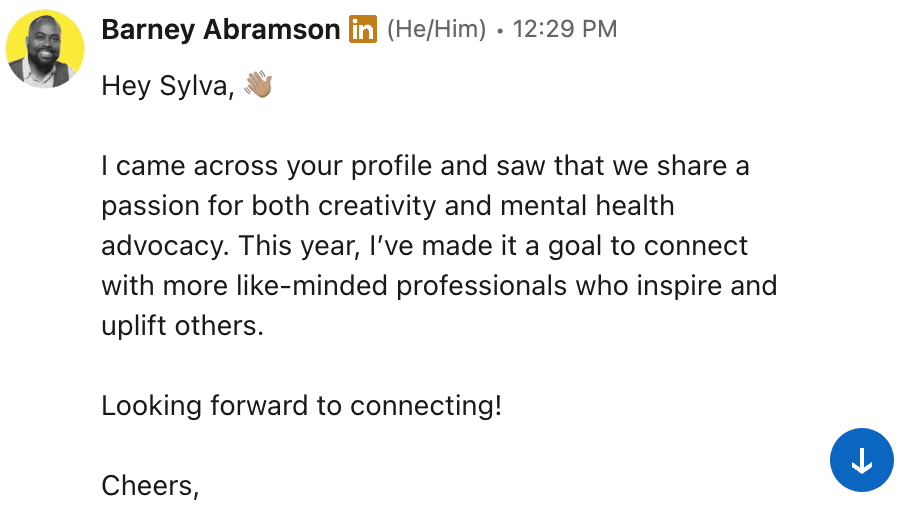Click the line starting "with more like-minded"

point(439,286)
